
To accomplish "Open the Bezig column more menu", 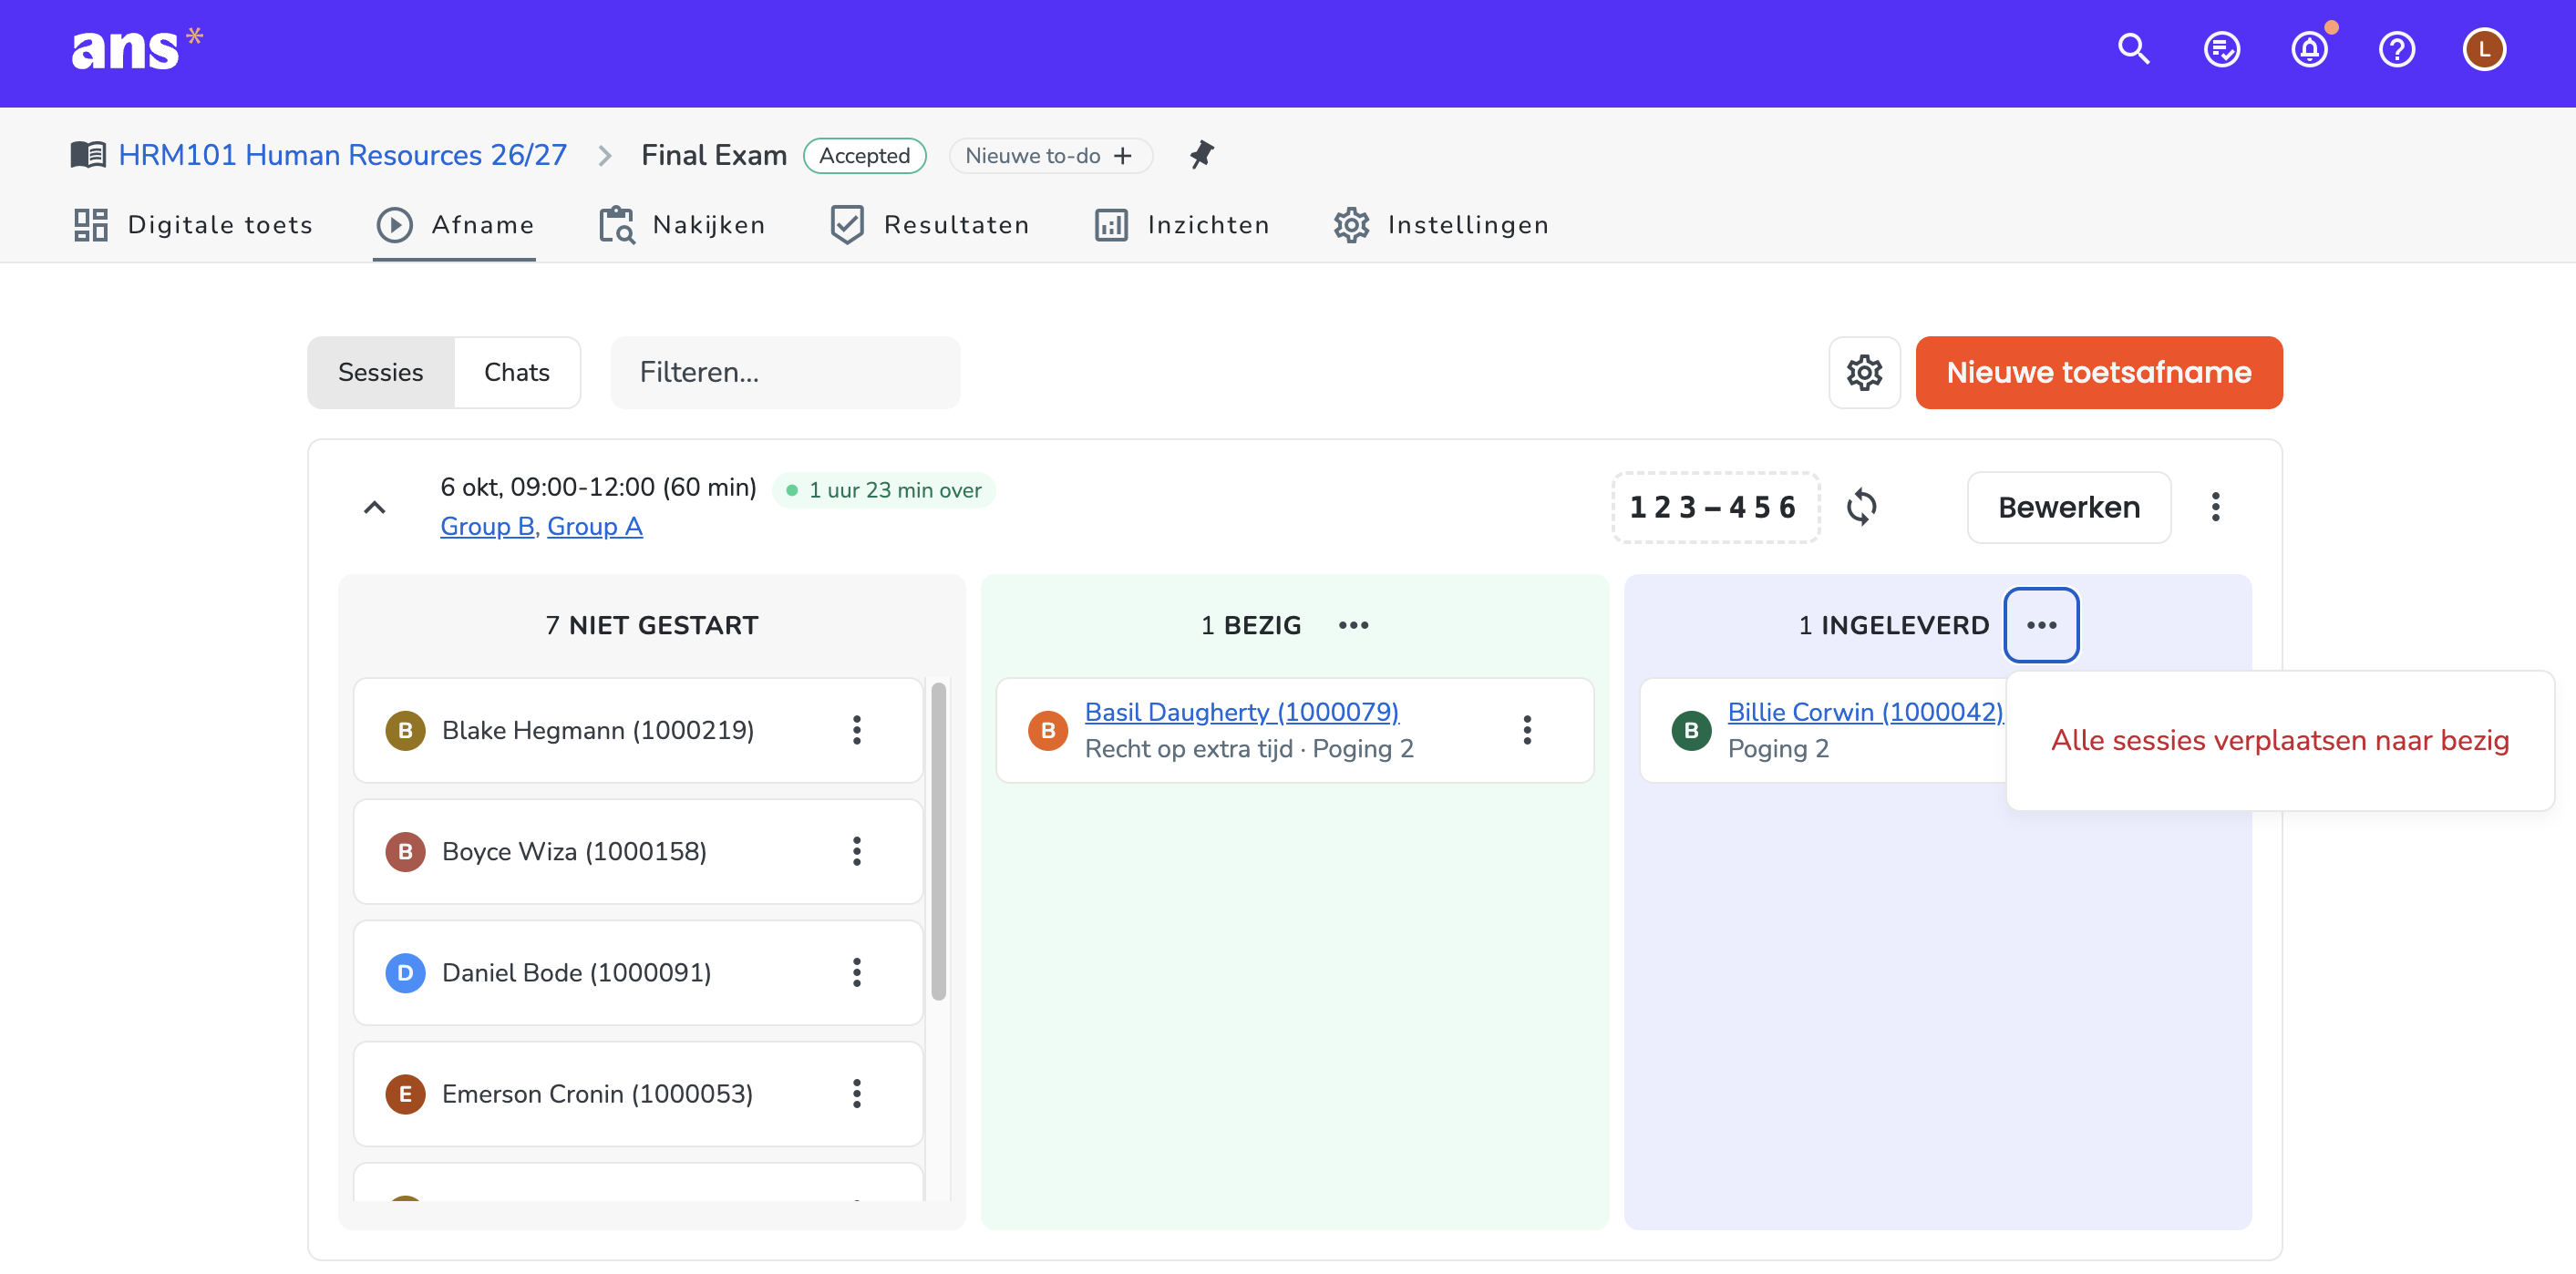I will (x=1354, y=625).
